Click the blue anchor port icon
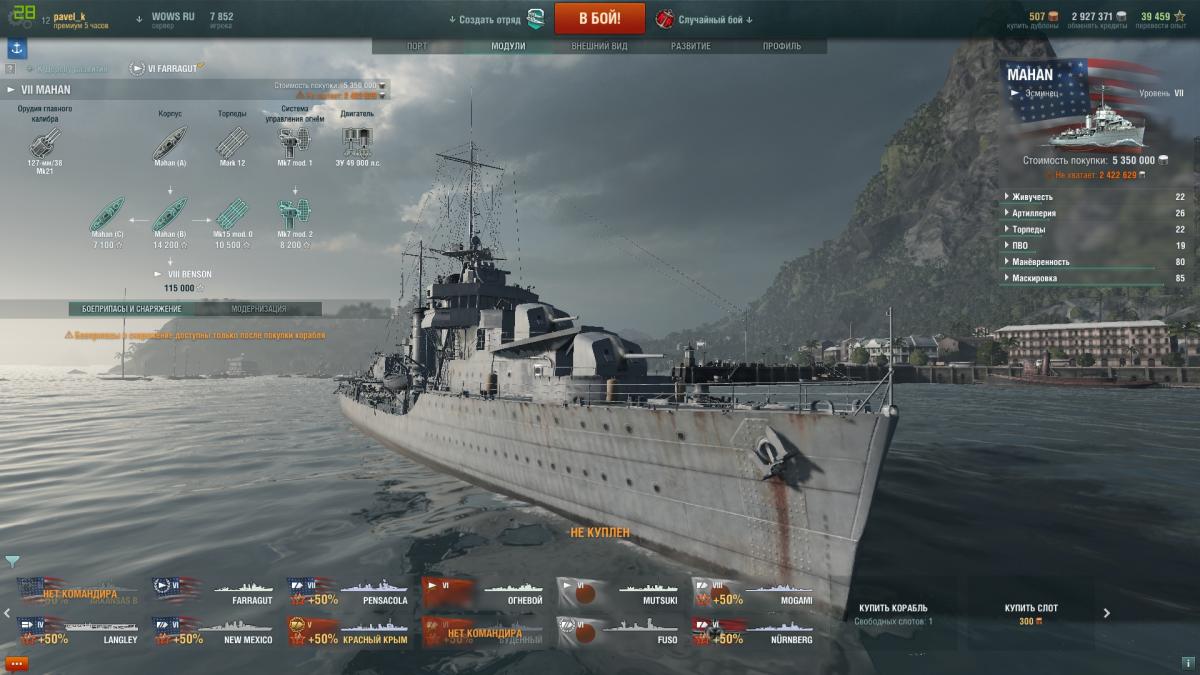Image resolution: width=1200 pixels, height=675 pixels. [x=17, y=48]
